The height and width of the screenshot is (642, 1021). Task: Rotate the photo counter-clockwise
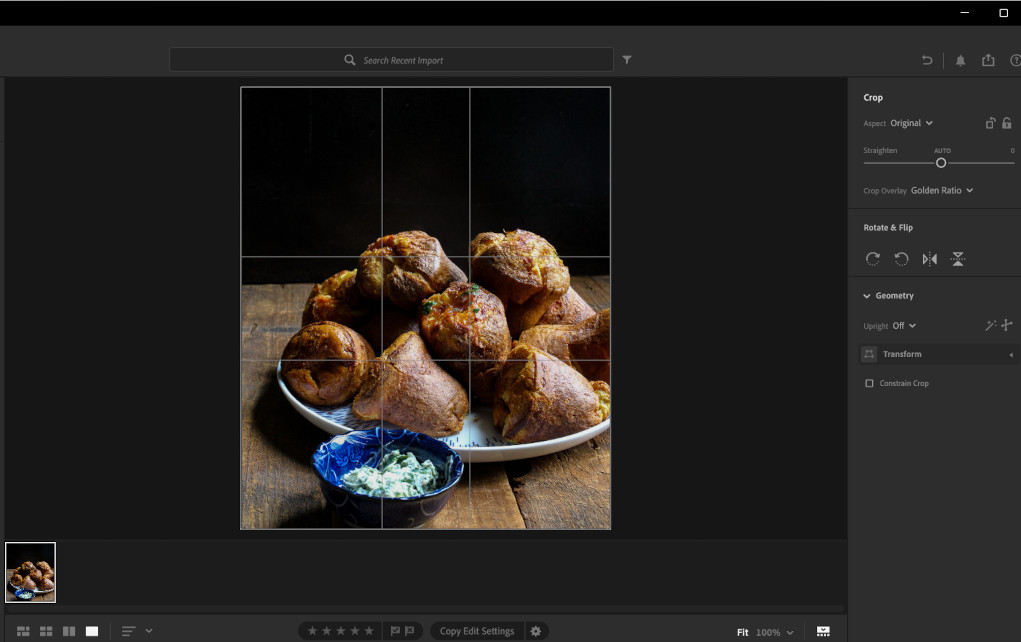click(901, 259)
